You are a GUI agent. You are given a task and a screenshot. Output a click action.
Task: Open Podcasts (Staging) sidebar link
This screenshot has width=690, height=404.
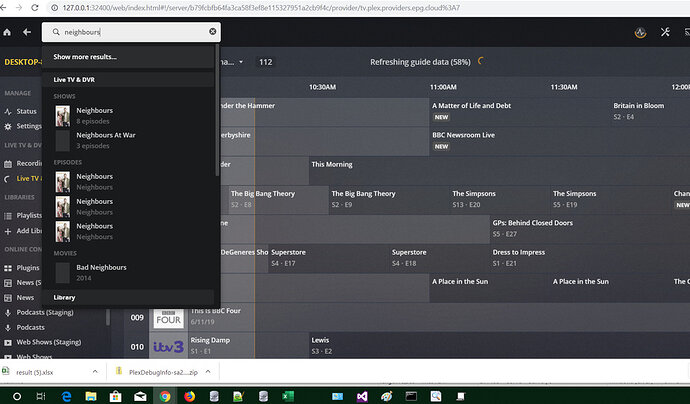[45, 312]
